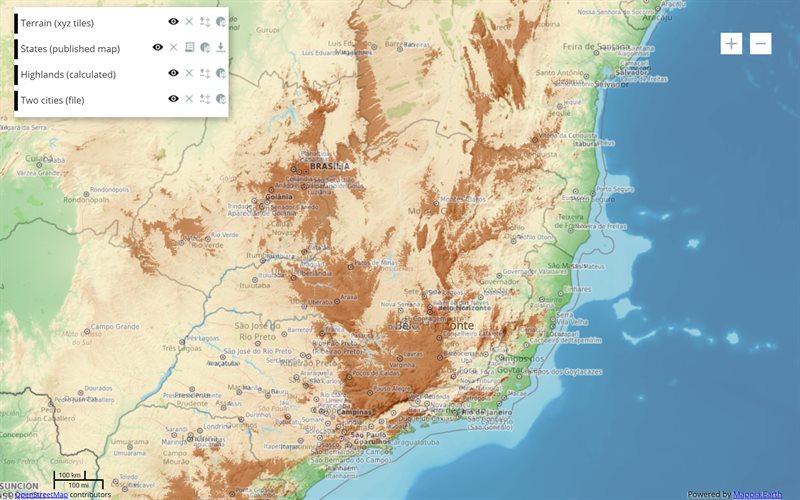Click the globe icon for Highlands (calculated)

pyautogui.click(x=220, y=73)
